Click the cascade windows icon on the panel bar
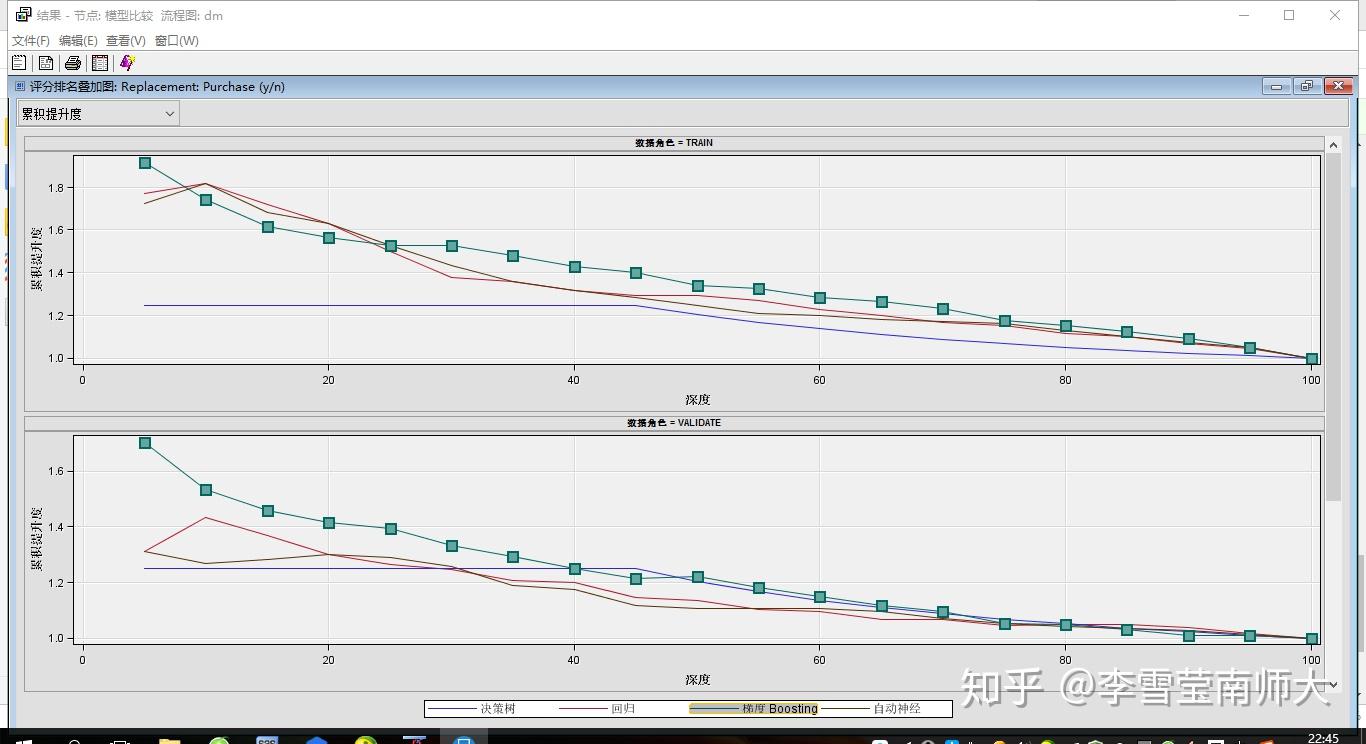 1307,86
